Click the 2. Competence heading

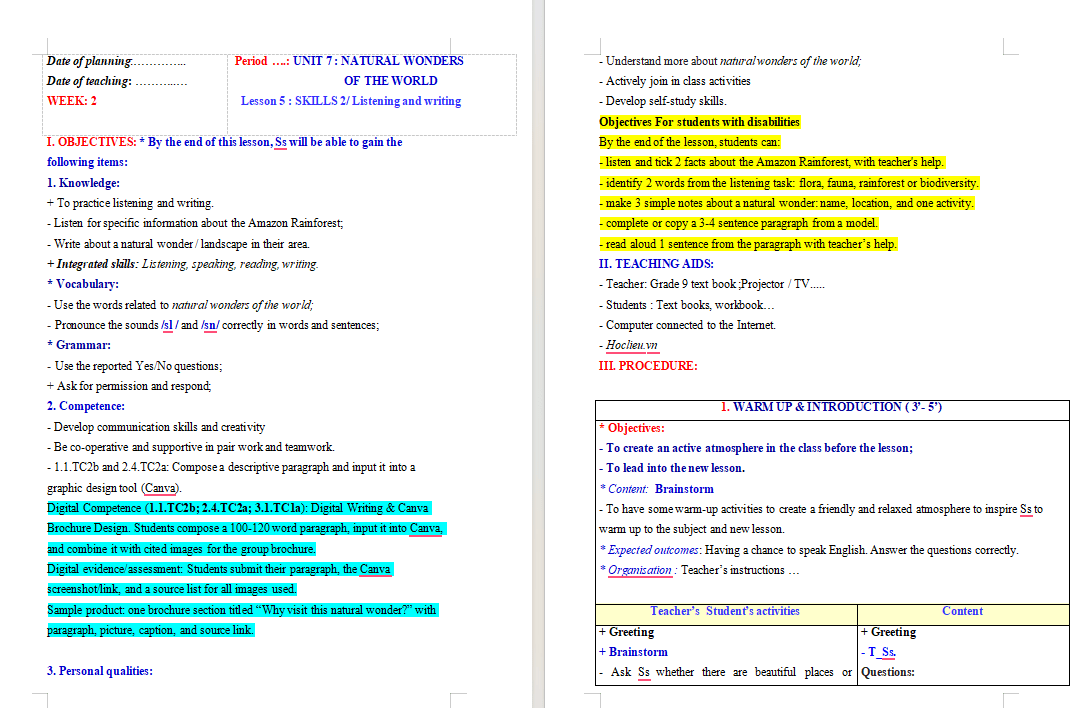pyautogui.click(x=86, y=406)
